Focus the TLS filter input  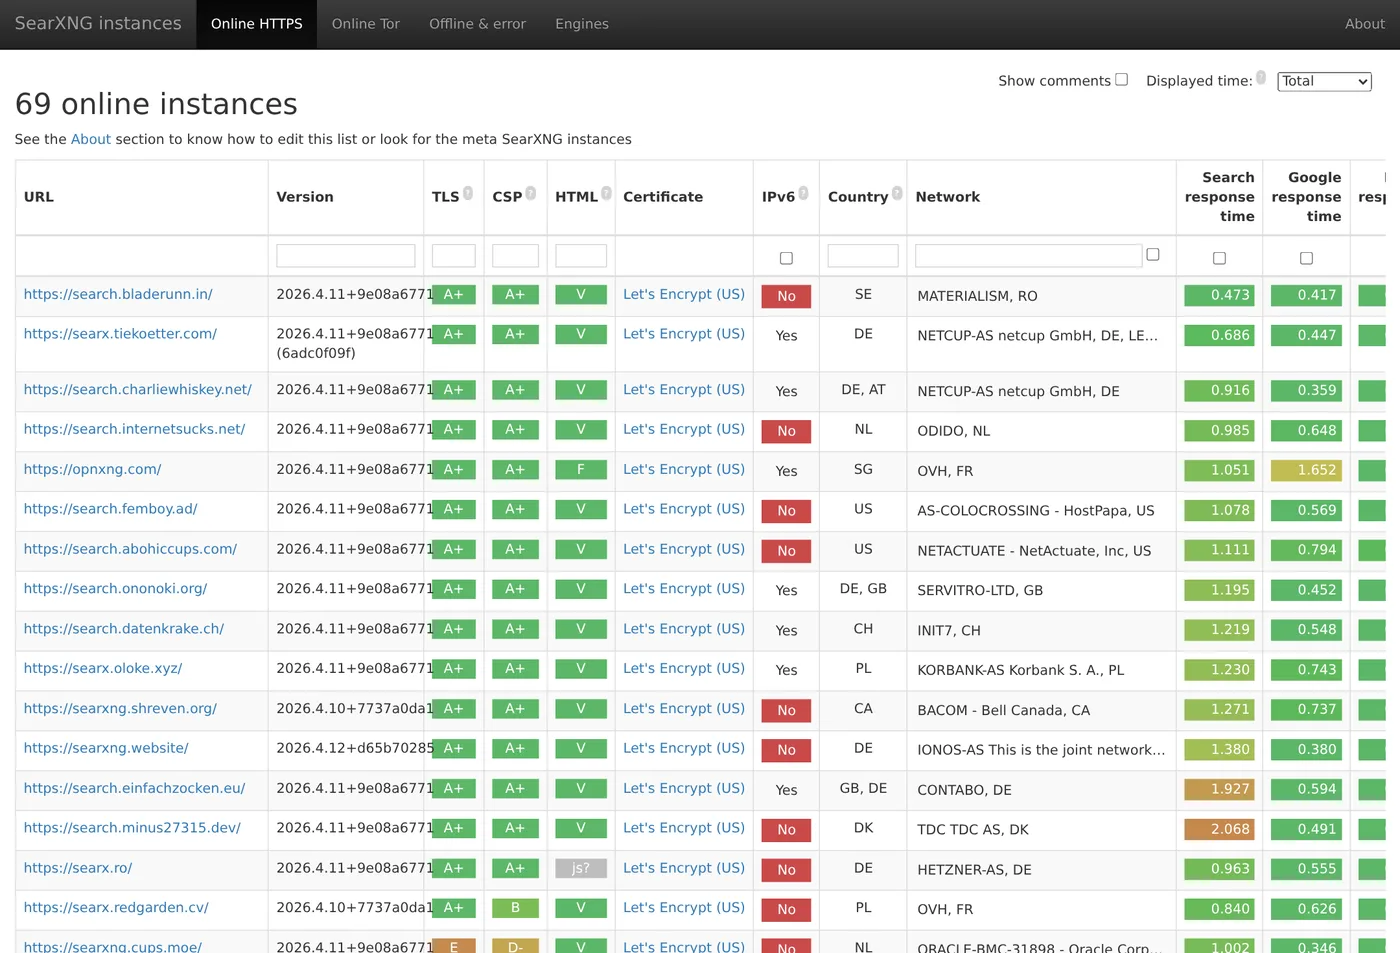click(454, 256)
